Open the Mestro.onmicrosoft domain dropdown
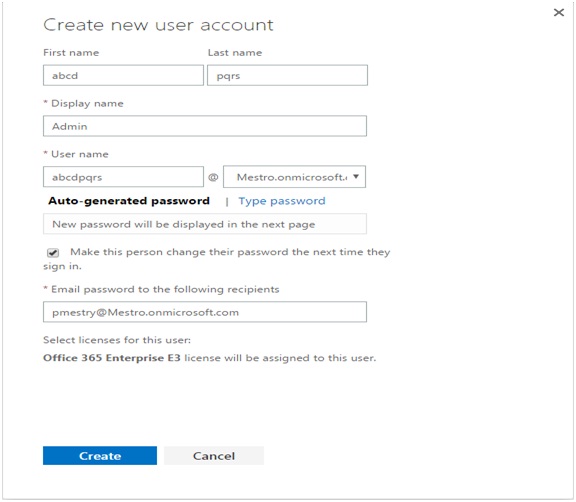The width and height of the screenshot is (576, 502). (x=294, y=177)
